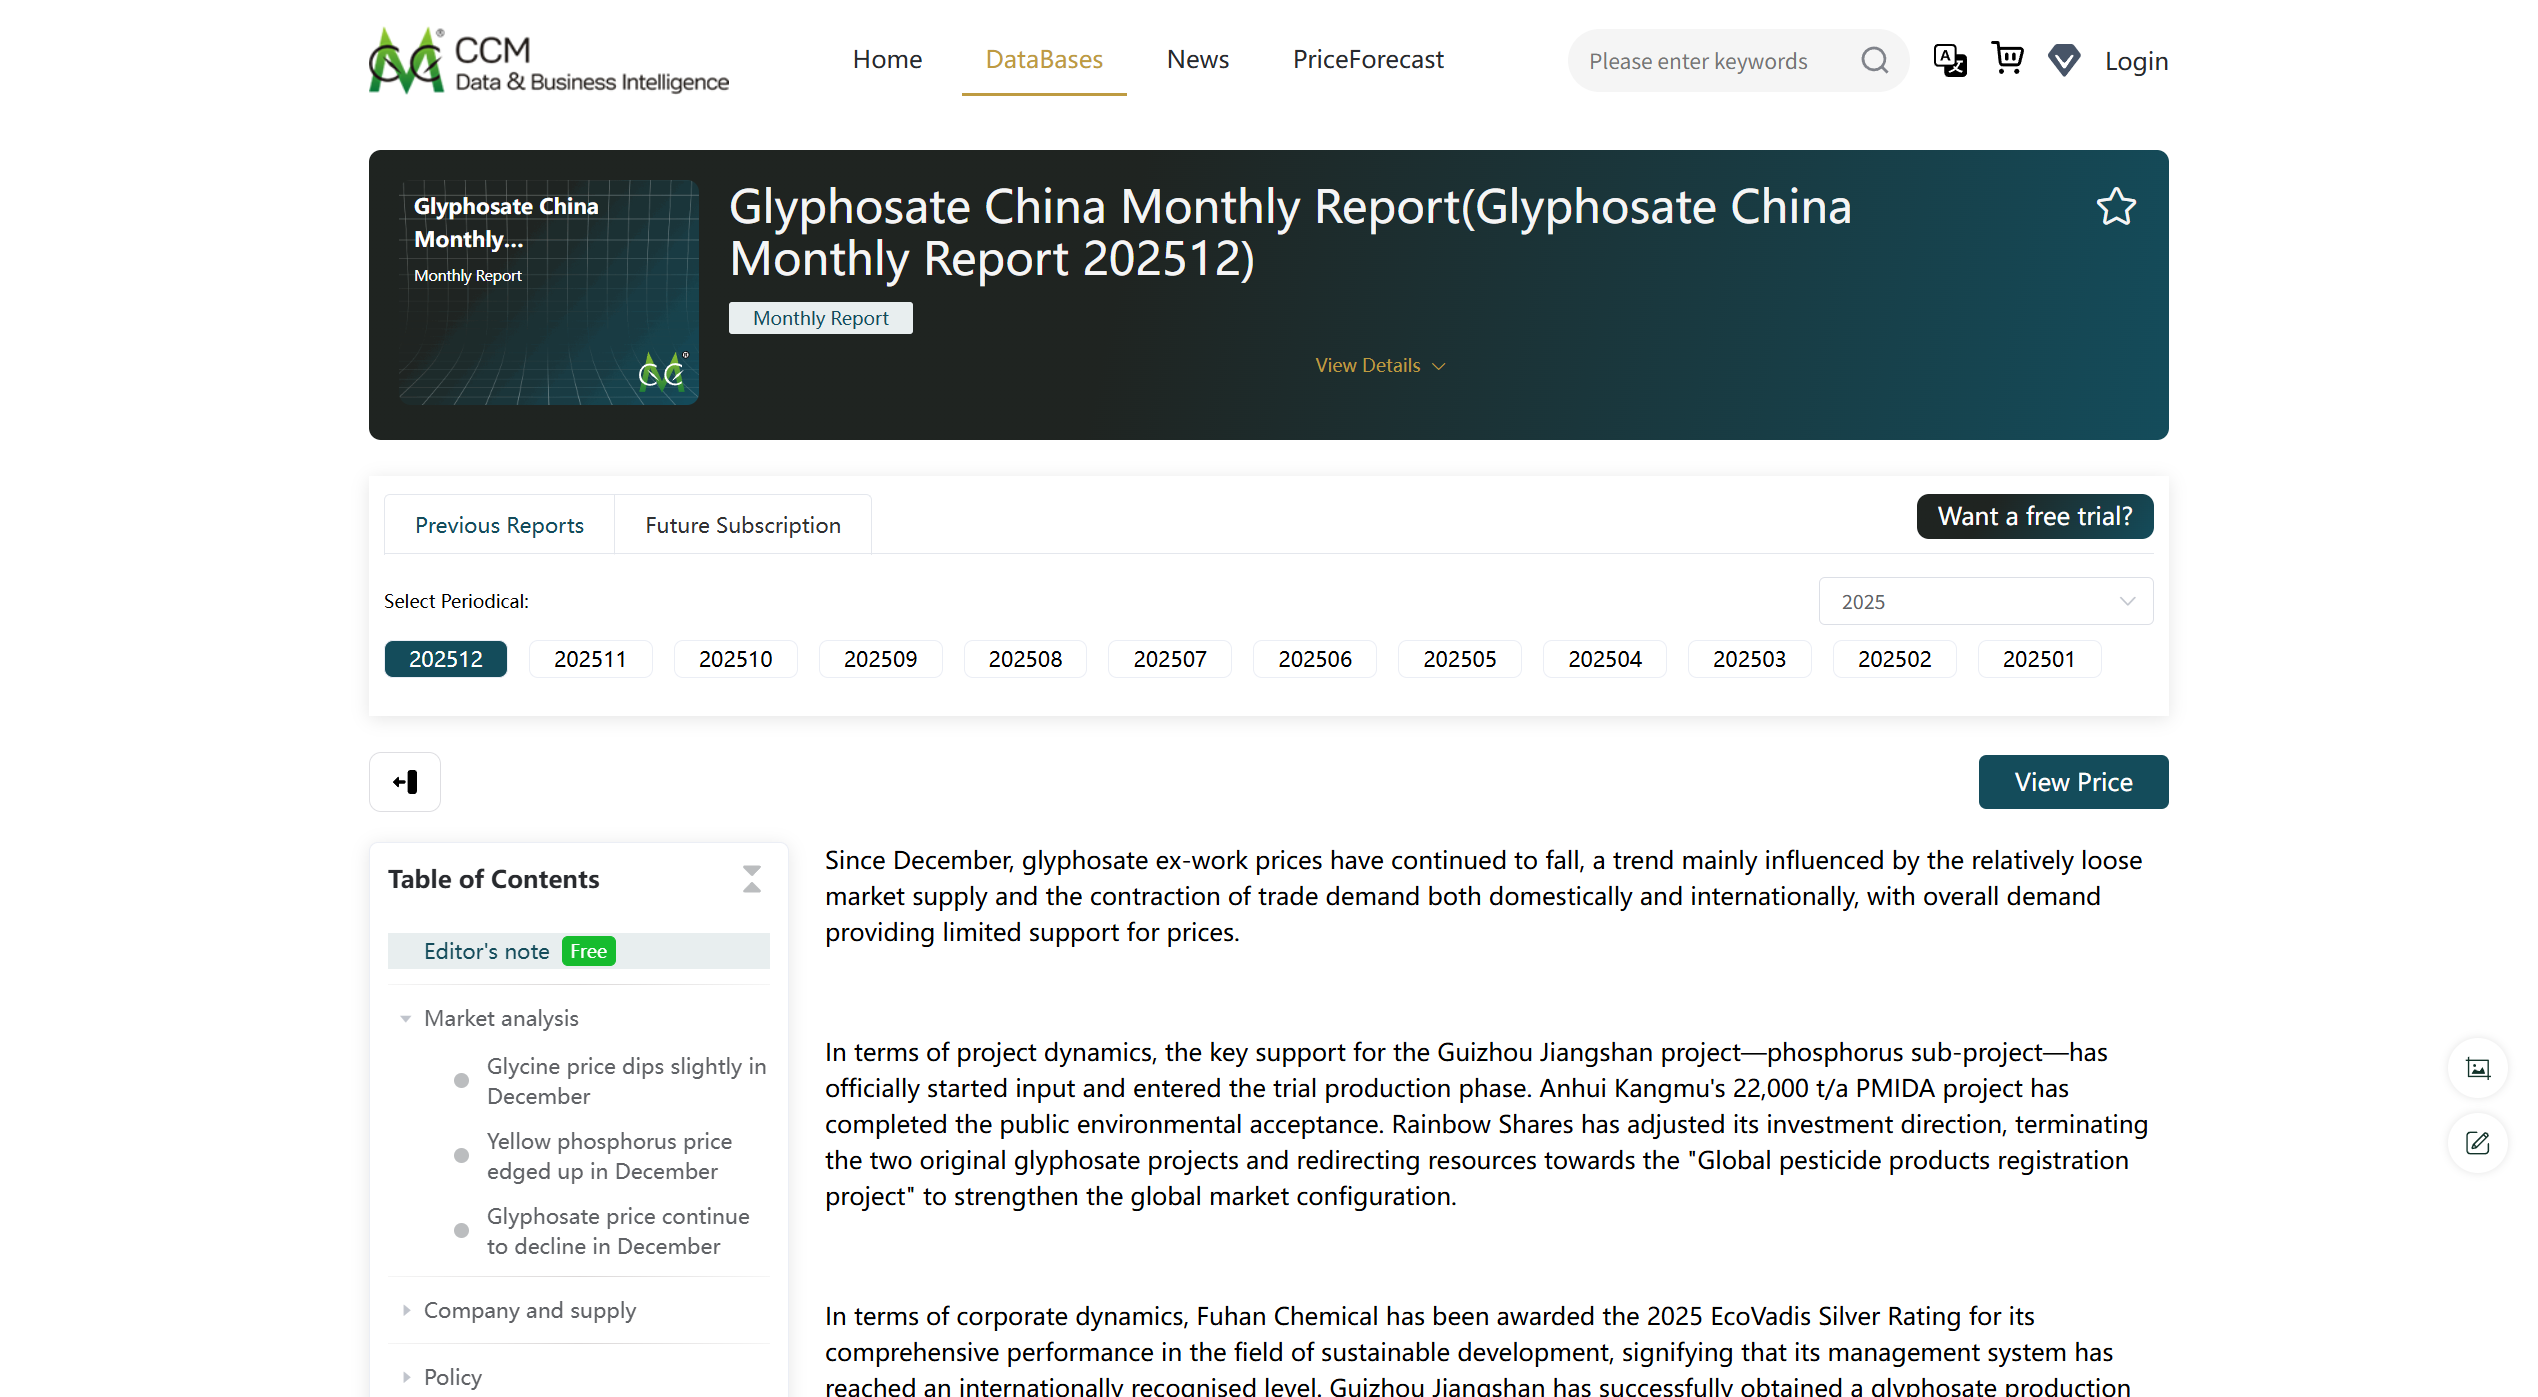This screenshot has height=1397, width=2538.
Task: Click Want a free trial button
Action: [2034, 516]
